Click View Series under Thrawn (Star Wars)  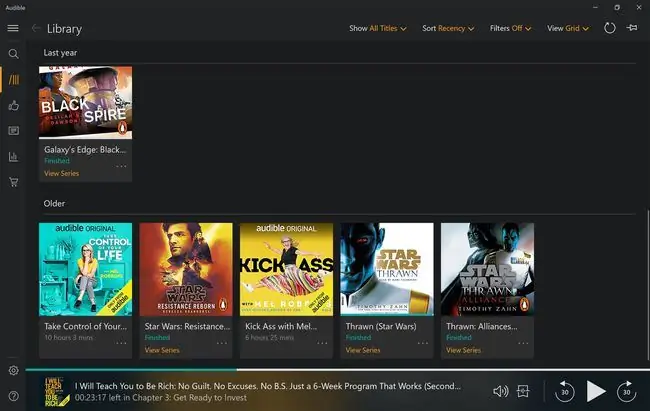[x=363, y=350]
